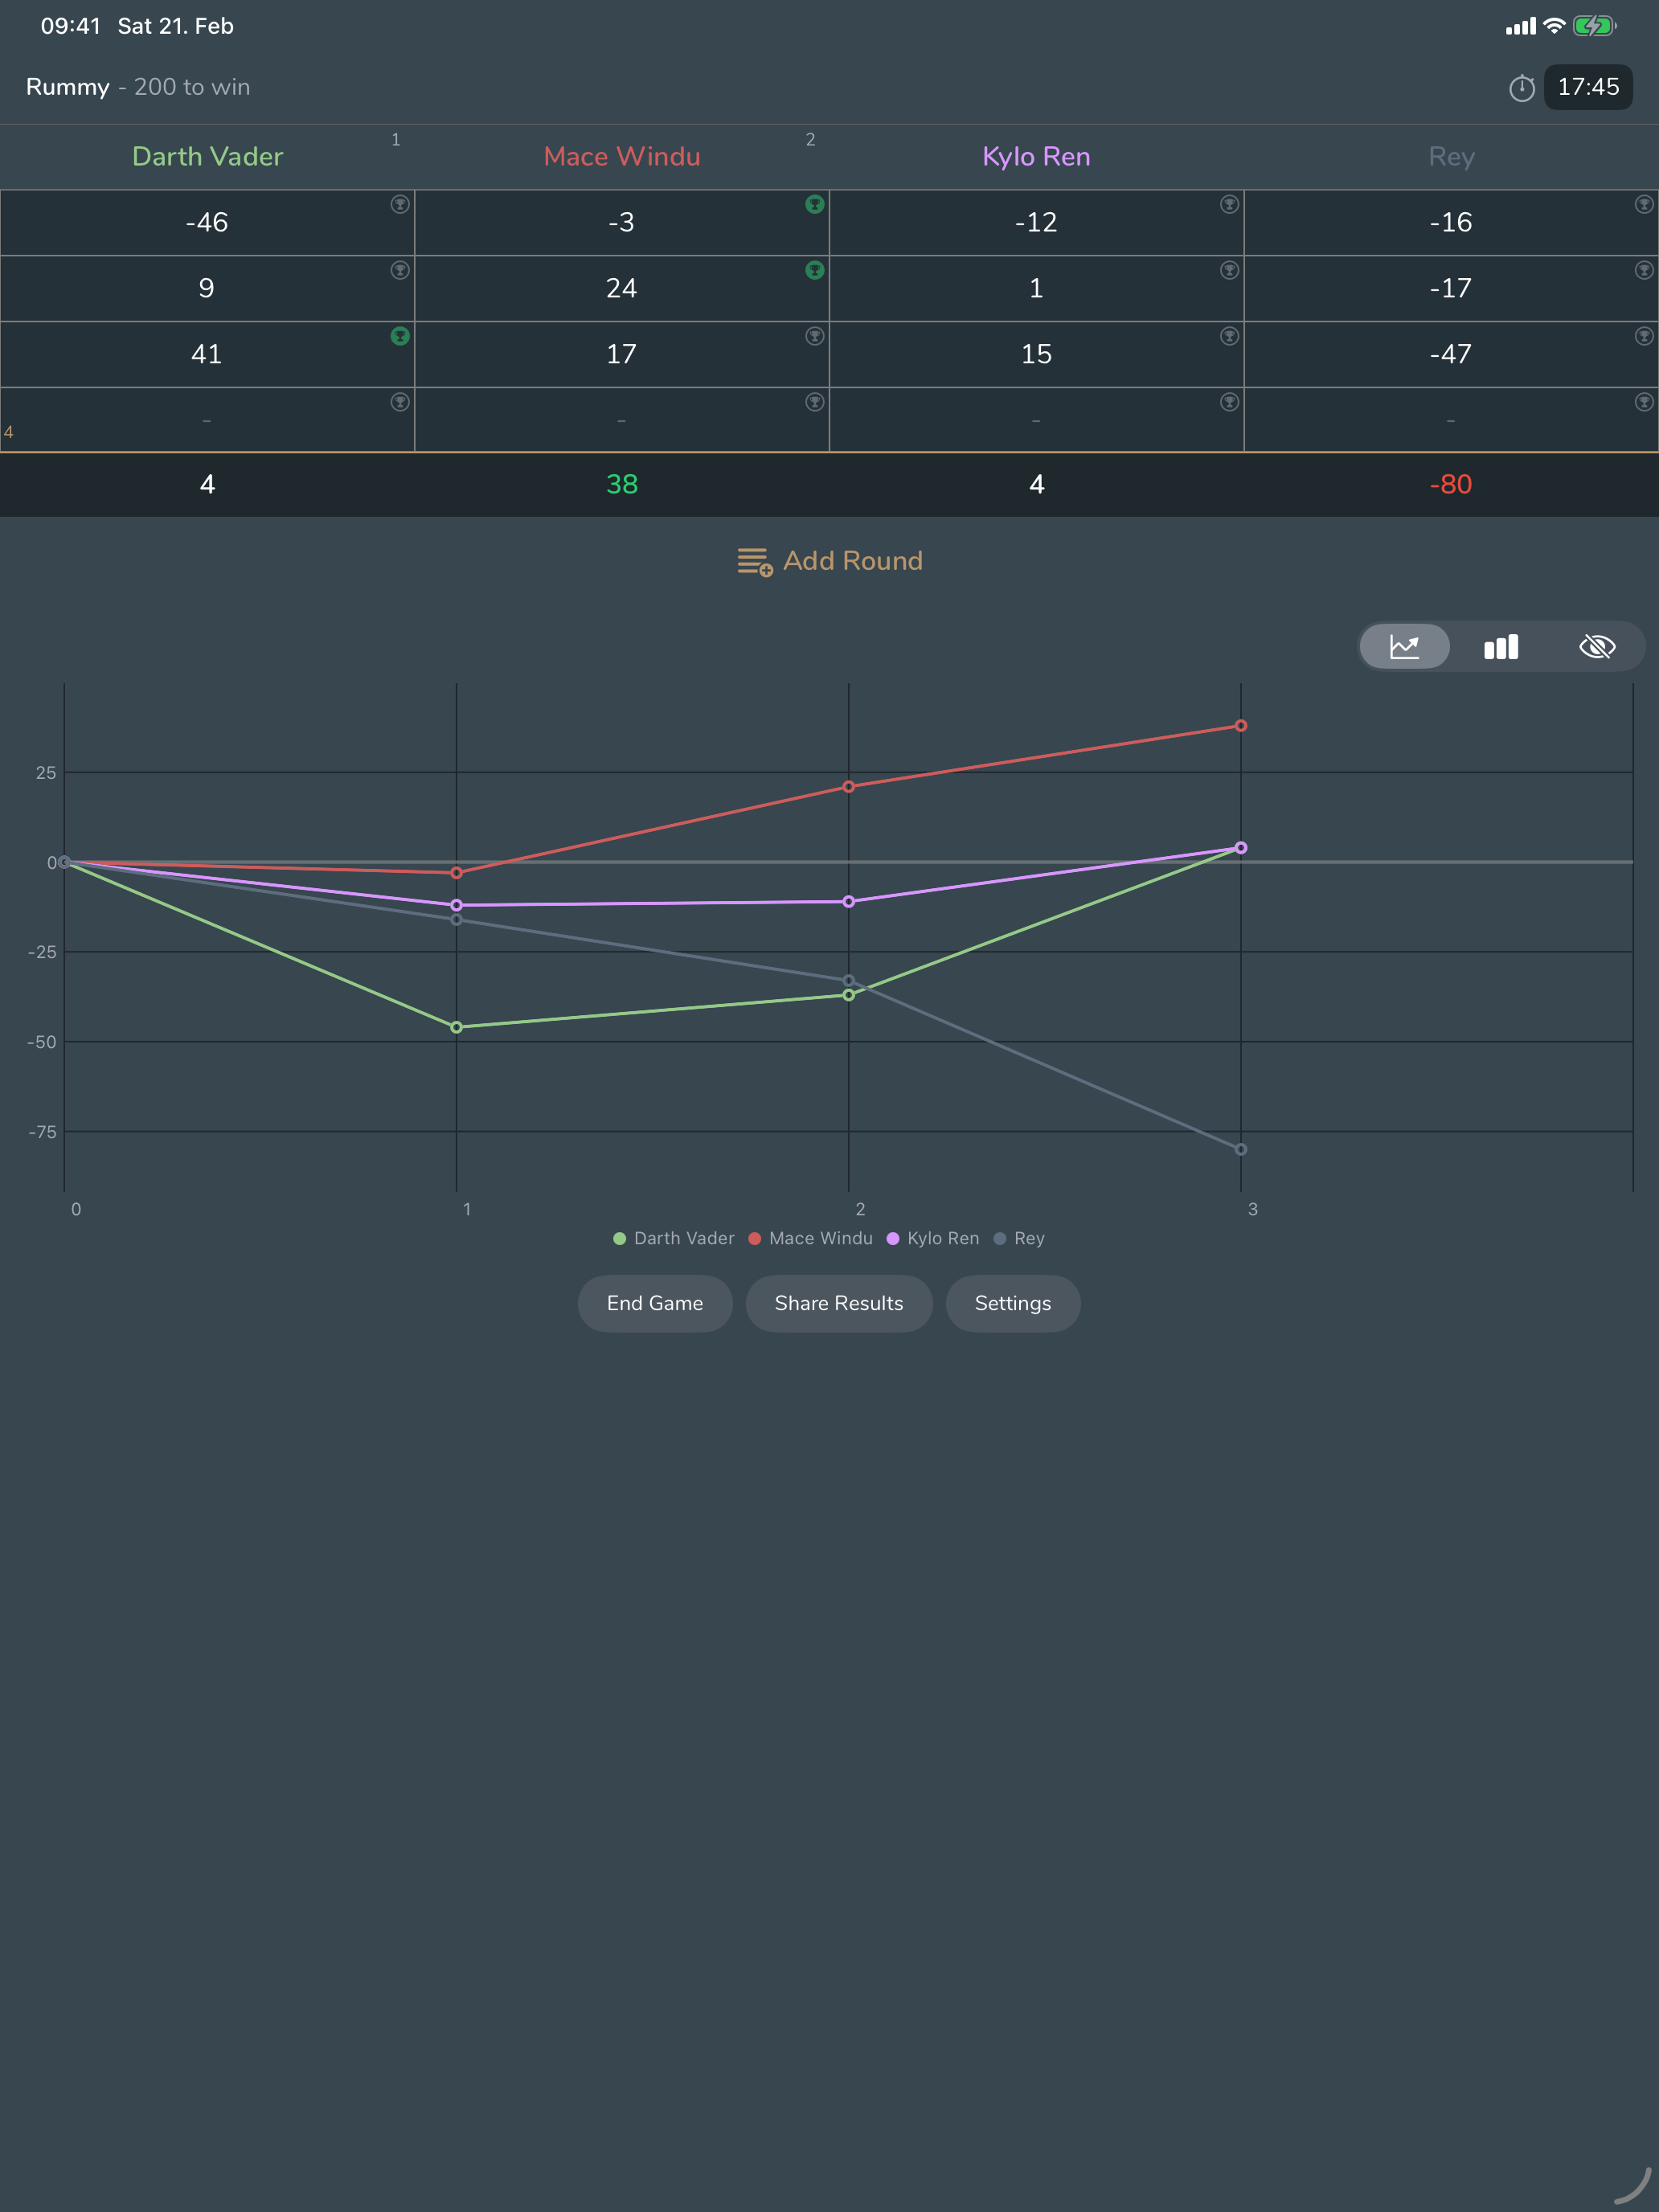Tap the Share Results button
Screen dimensions: 1659x2212
838,1303
